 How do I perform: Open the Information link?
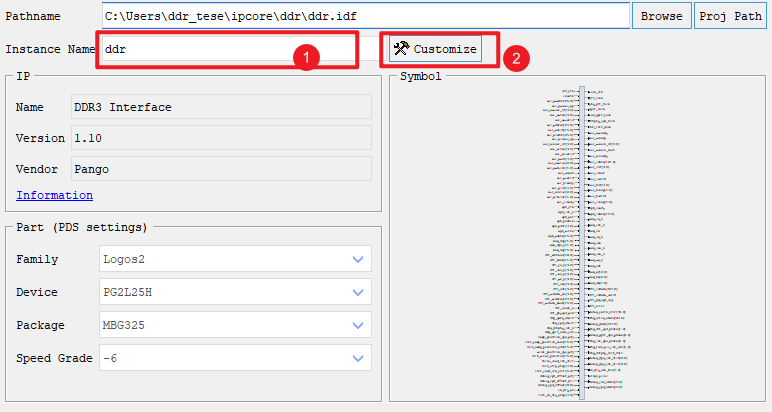[55, 195]
